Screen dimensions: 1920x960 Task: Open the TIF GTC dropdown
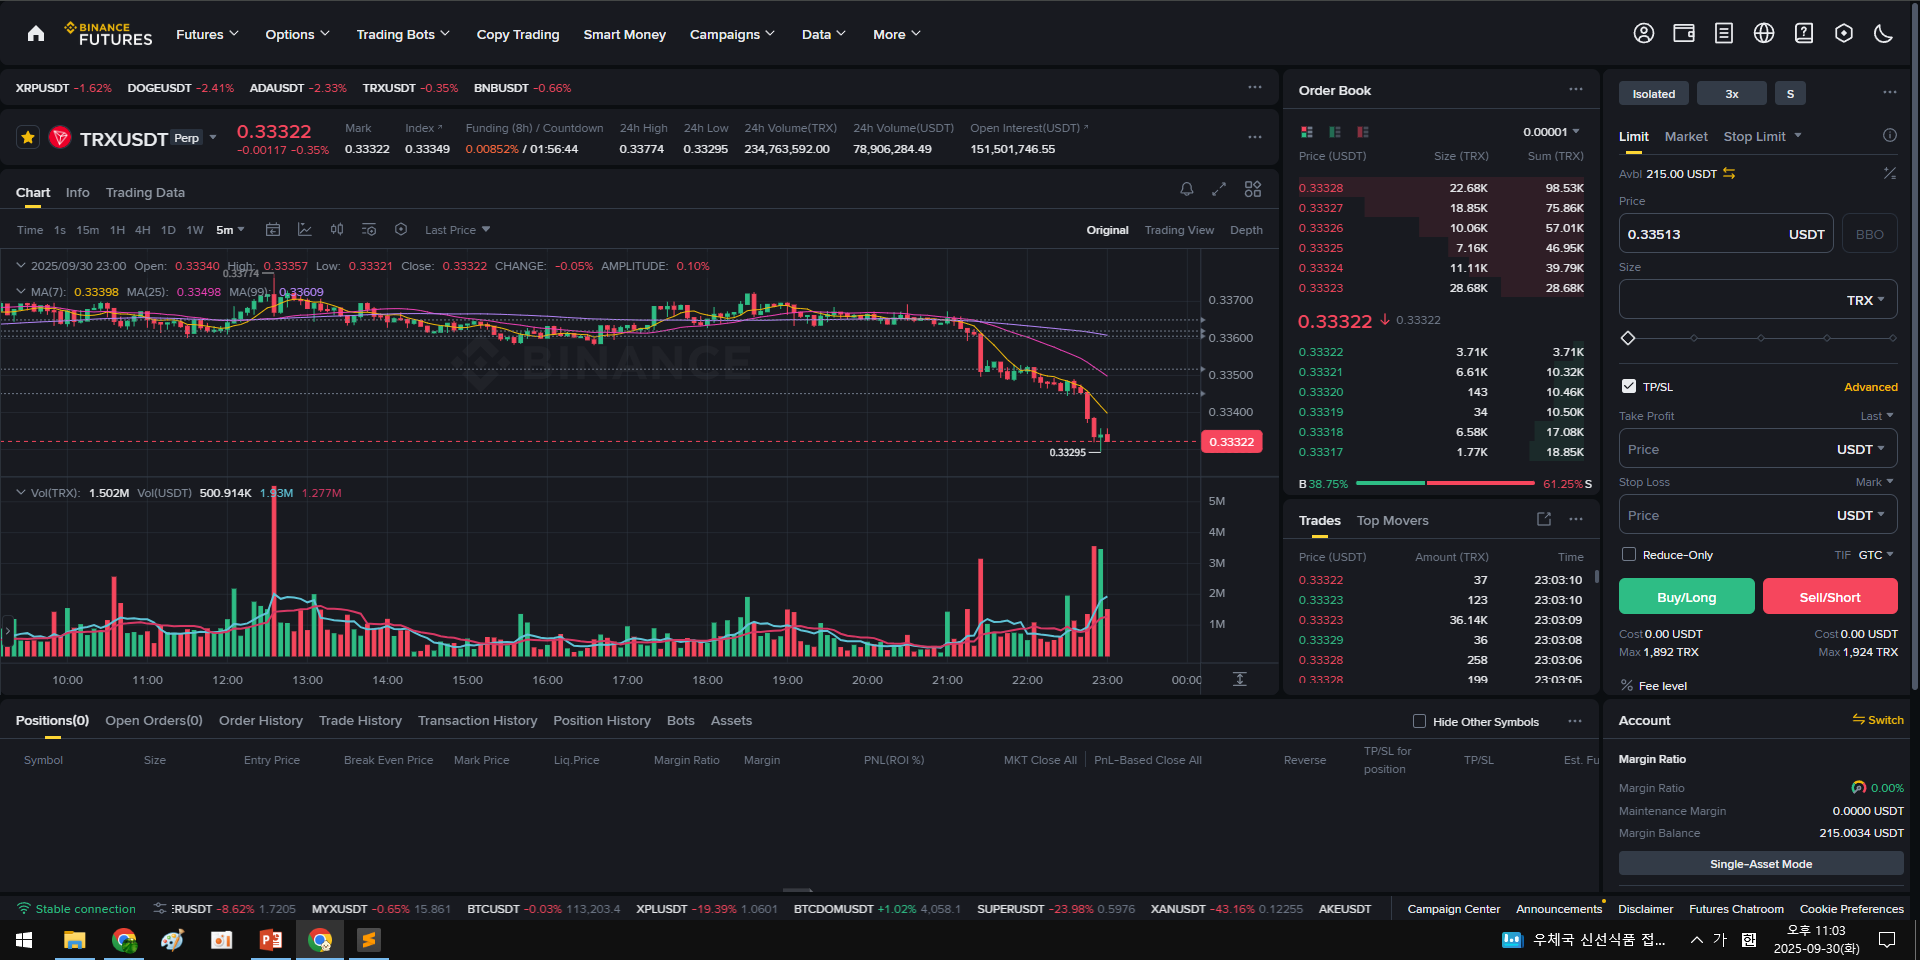pos(1876,555)
